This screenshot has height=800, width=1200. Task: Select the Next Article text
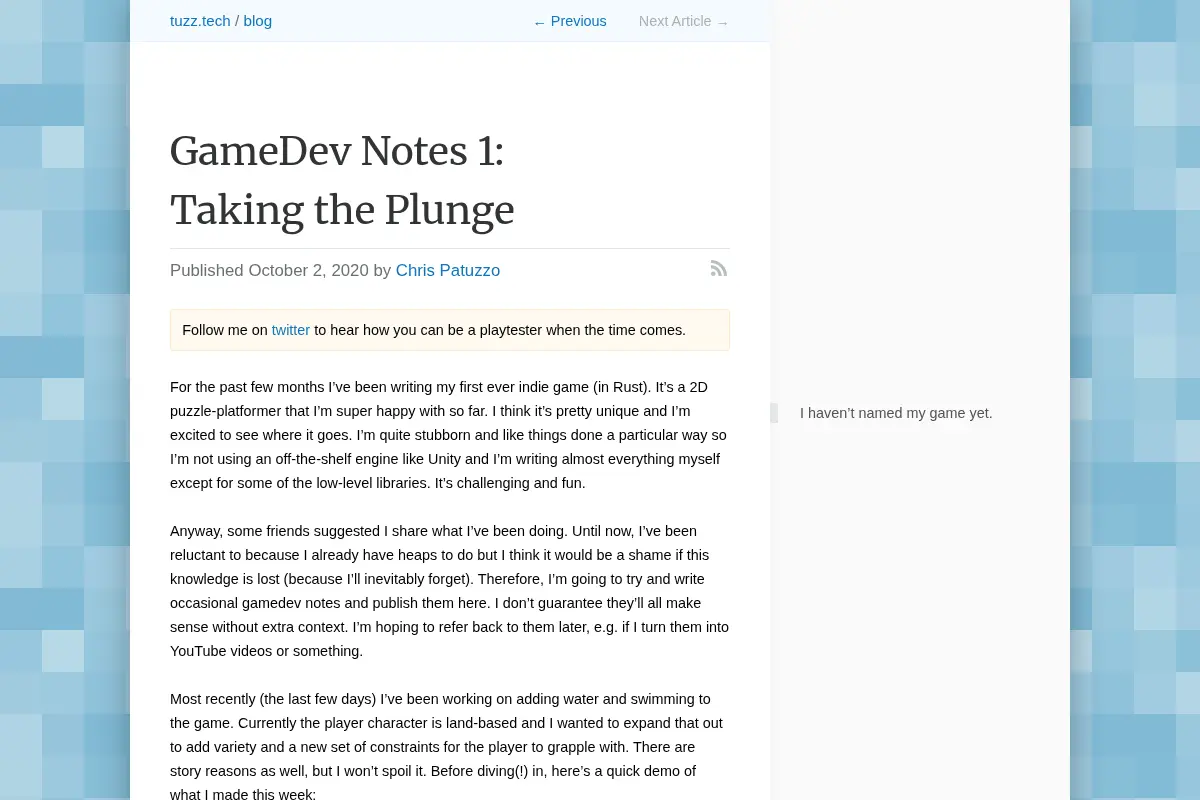click(x=675, y=21)
